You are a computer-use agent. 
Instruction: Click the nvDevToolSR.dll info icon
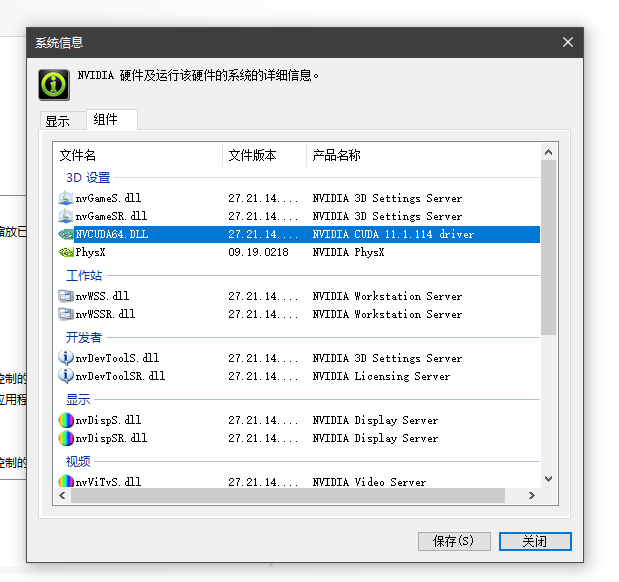tap(66, 375)
